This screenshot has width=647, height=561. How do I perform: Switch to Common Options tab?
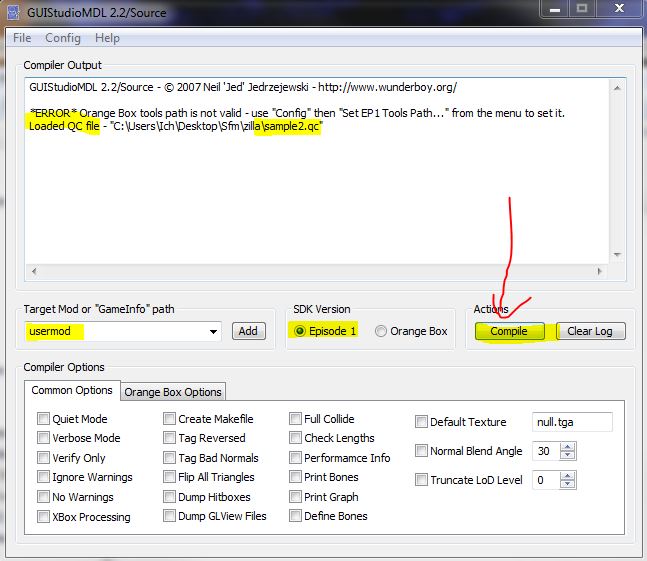(72, 390)
